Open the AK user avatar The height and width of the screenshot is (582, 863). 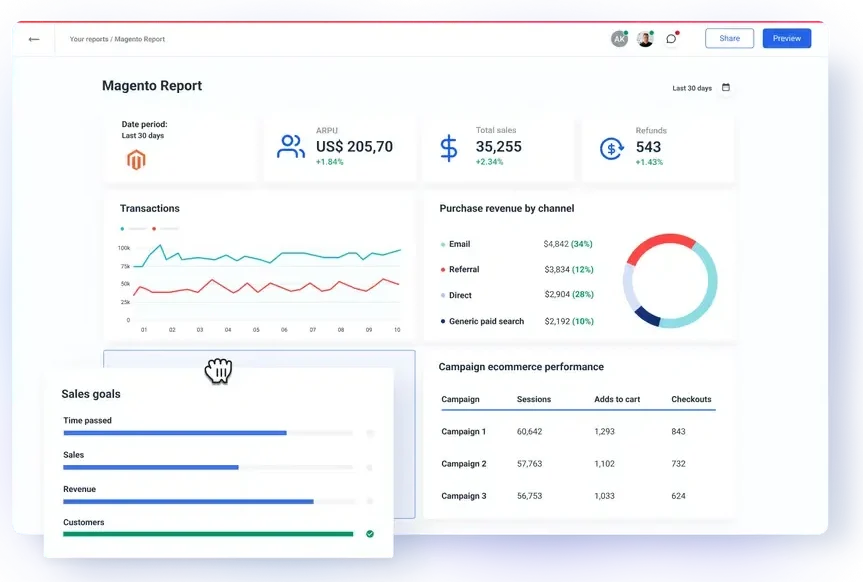(619, 39)
